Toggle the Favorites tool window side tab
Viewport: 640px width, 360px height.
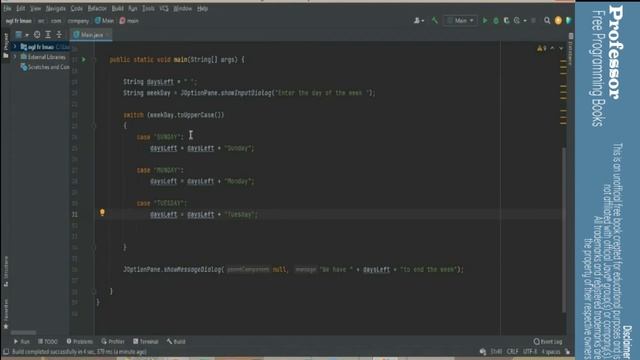[6, 313]
